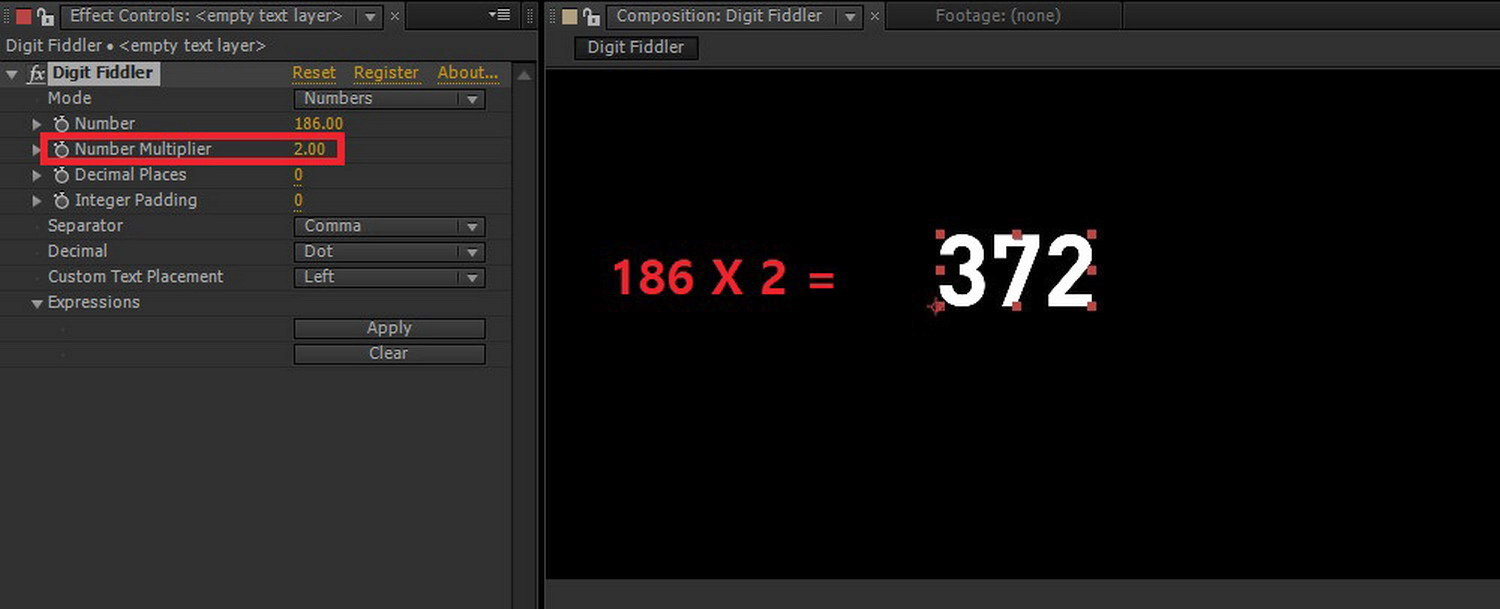This screenshot has width=1500, height=609.
Task: Switch to the Footage tab
Action: (x=1001, y=15)
